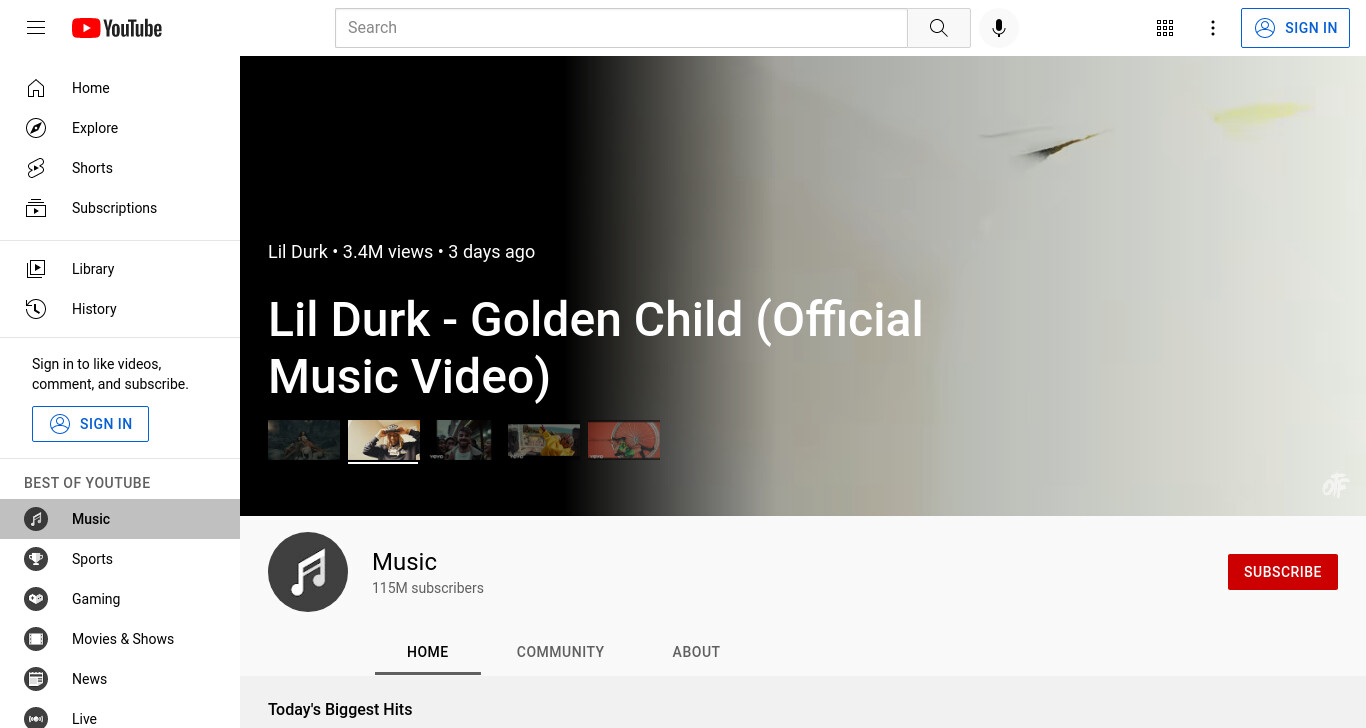The height and width of the screenshot is (728, 1366).
Task: Click into the Search field
Action: [621, 28]
